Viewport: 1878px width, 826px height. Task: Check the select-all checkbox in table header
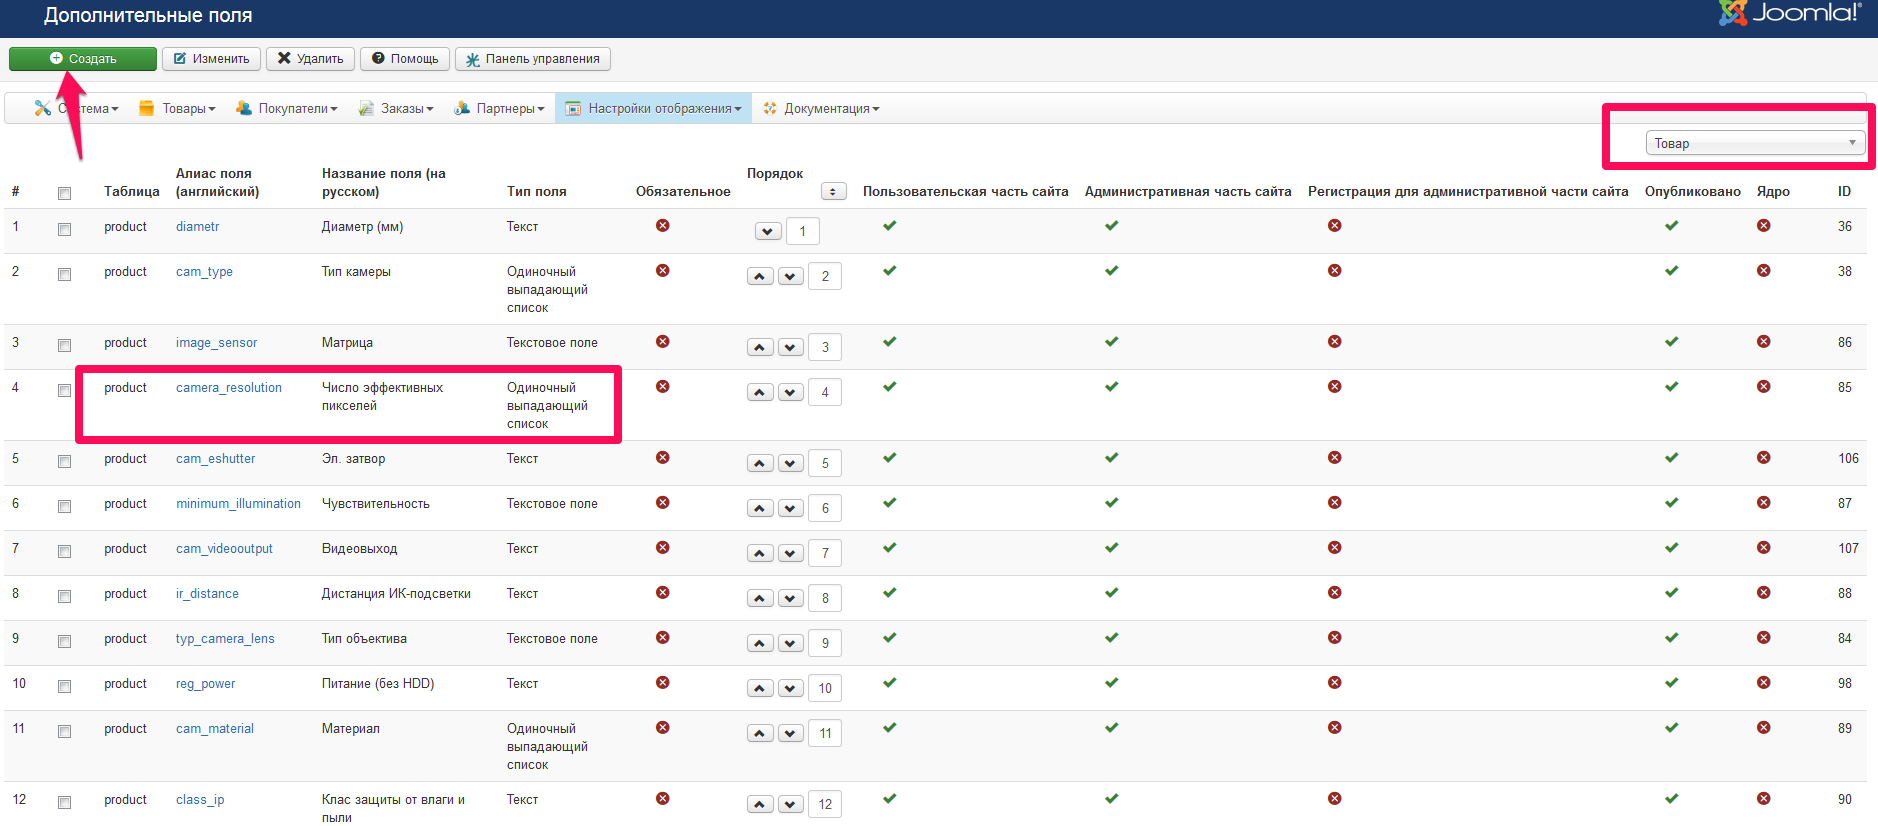[64, 193]
